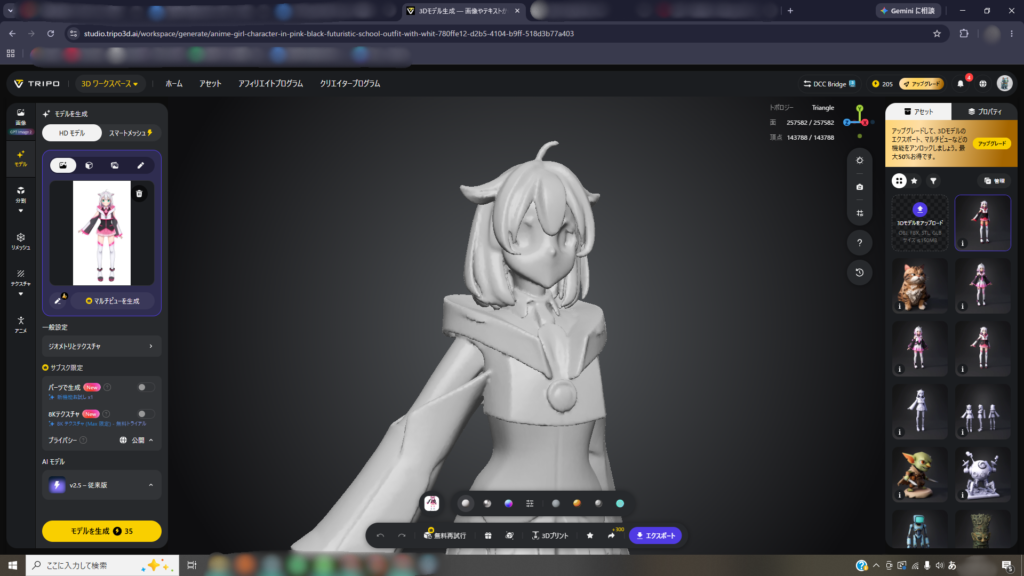Viewport: 1024px width, 576px height.
Task: Switch to the プロパティ panel tab
Action: coord(984,112)
